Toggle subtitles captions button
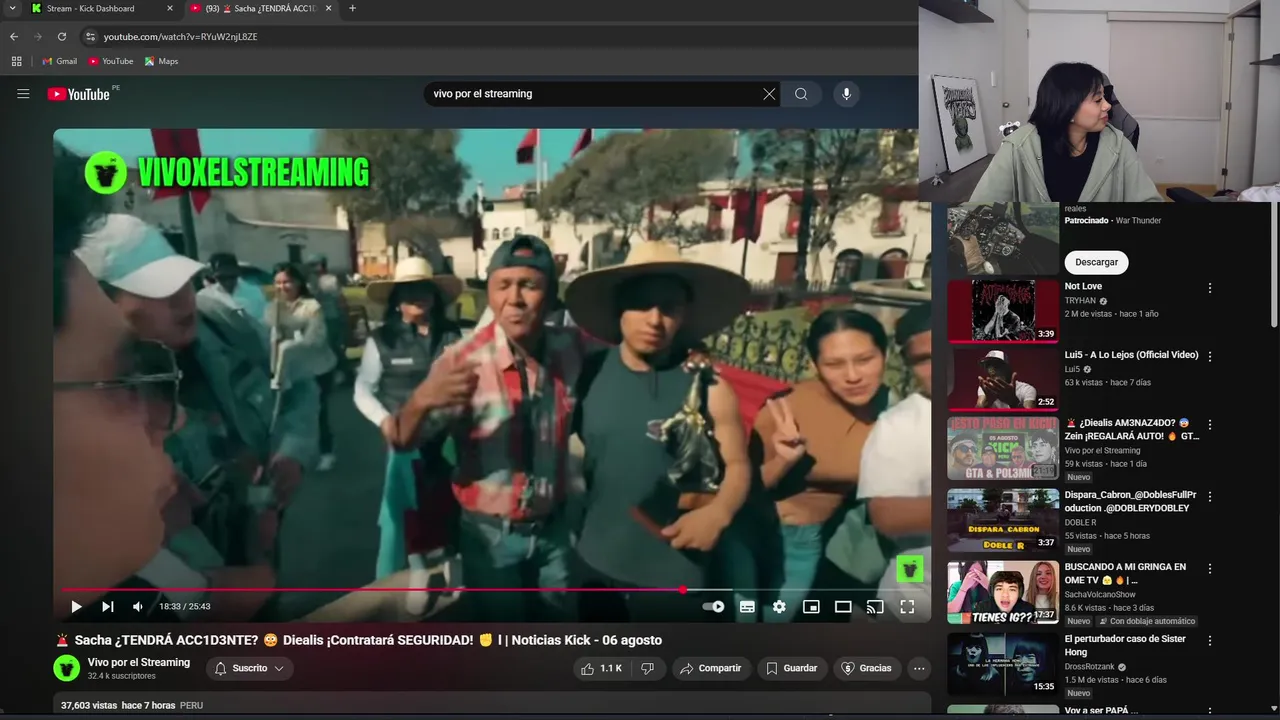 tap(747, 606)
